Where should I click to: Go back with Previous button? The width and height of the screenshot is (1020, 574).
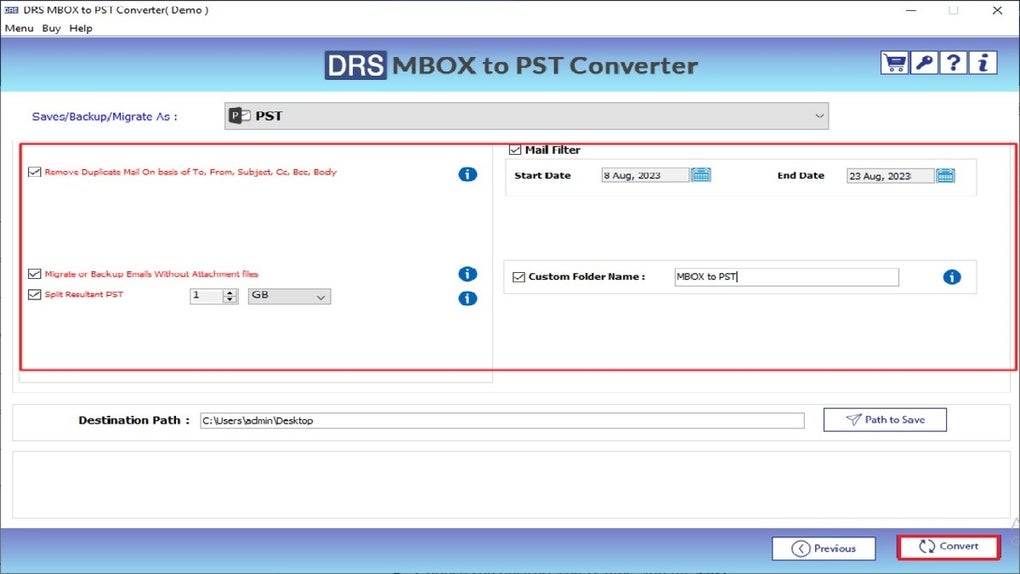point(824,549)
